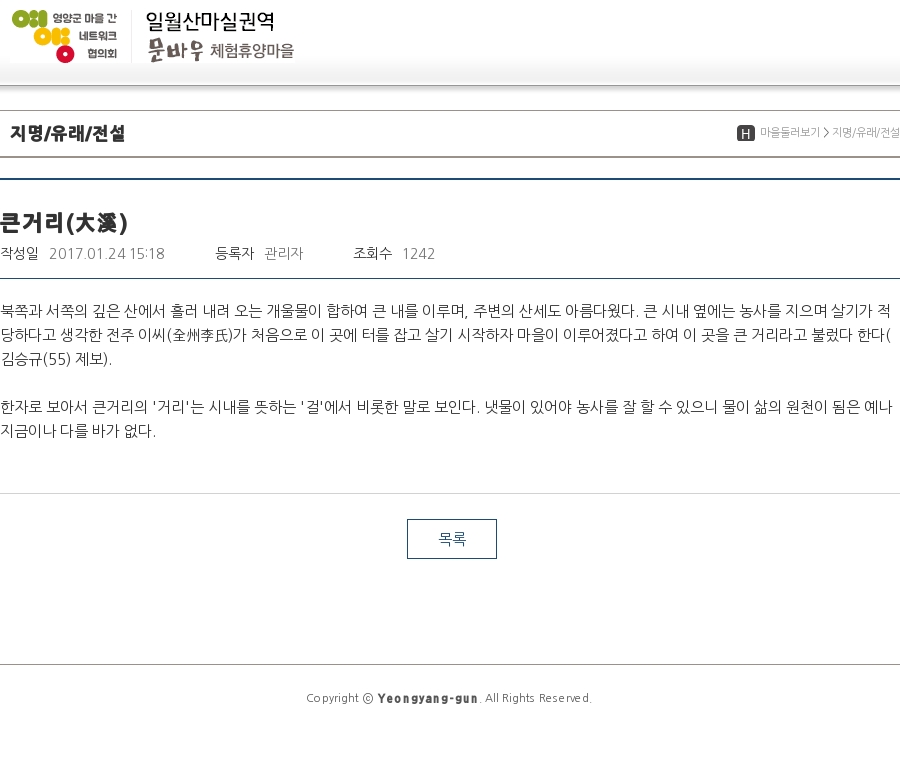This screenshot has height=765, width=900.
Task: Click the 목록 button
Action: point(452,539)
